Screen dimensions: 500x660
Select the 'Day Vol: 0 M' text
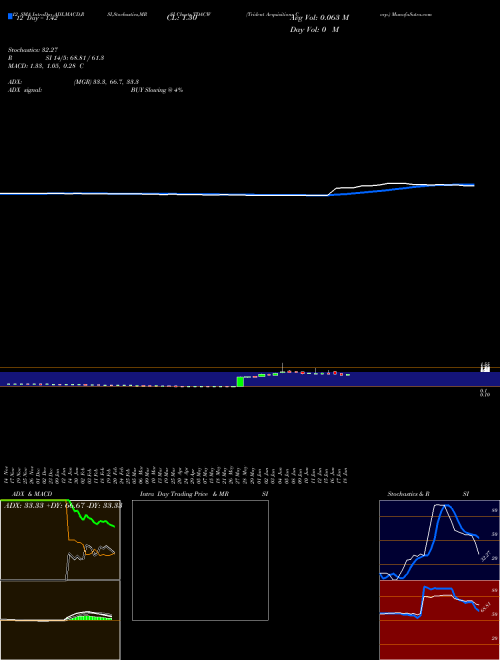[314, 30]
